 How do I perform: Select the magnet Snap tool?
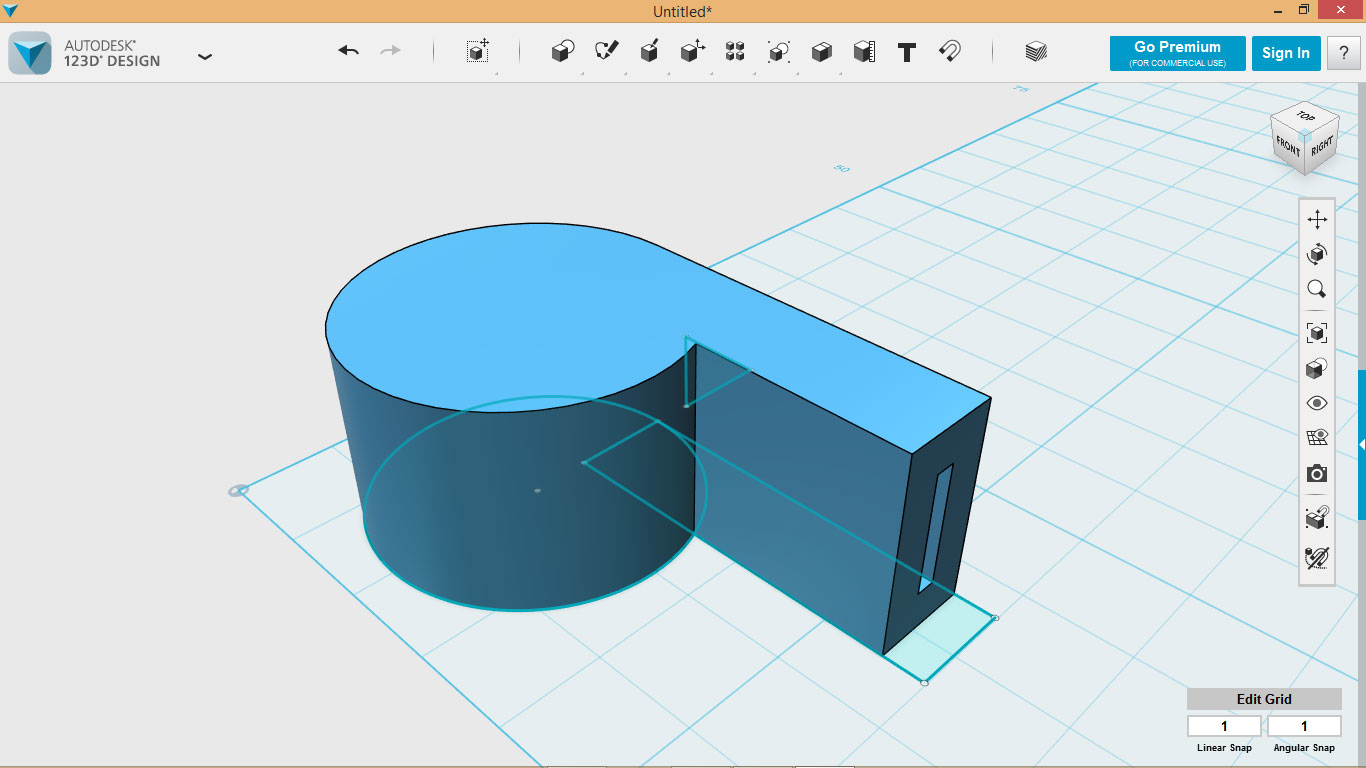(950, 51)
